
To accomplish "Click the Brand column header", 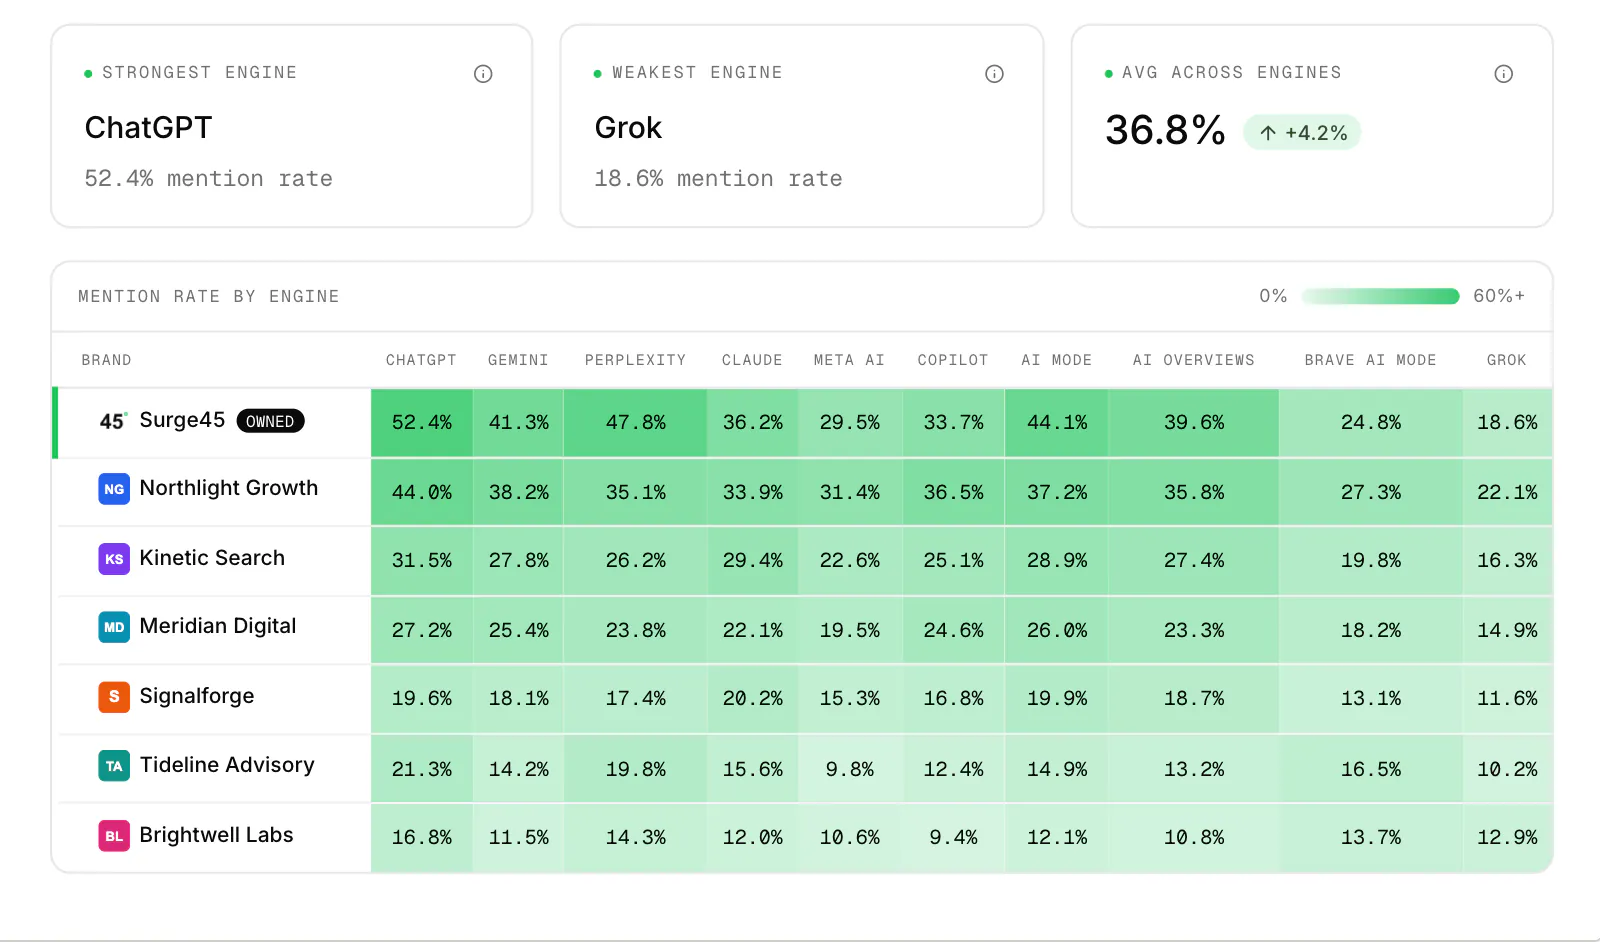I will point(106,360).
